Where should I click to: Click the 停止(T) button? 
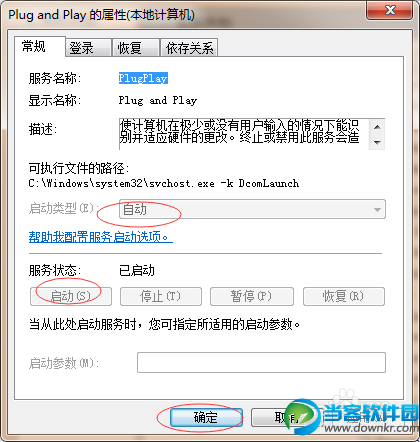coord(161,296)
